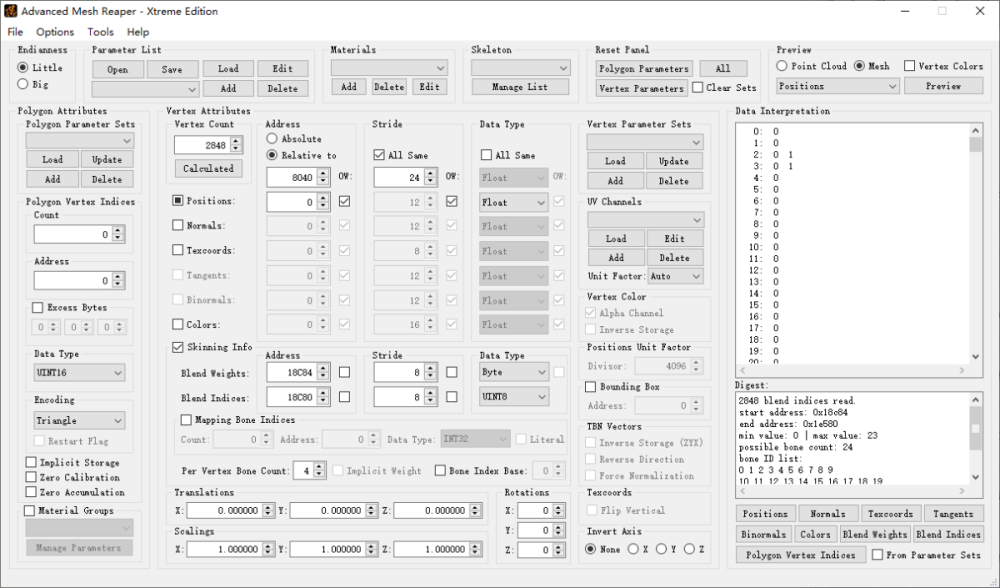Open the Options menu
Screen dimensions: 1000x588
tap(55, 32)
